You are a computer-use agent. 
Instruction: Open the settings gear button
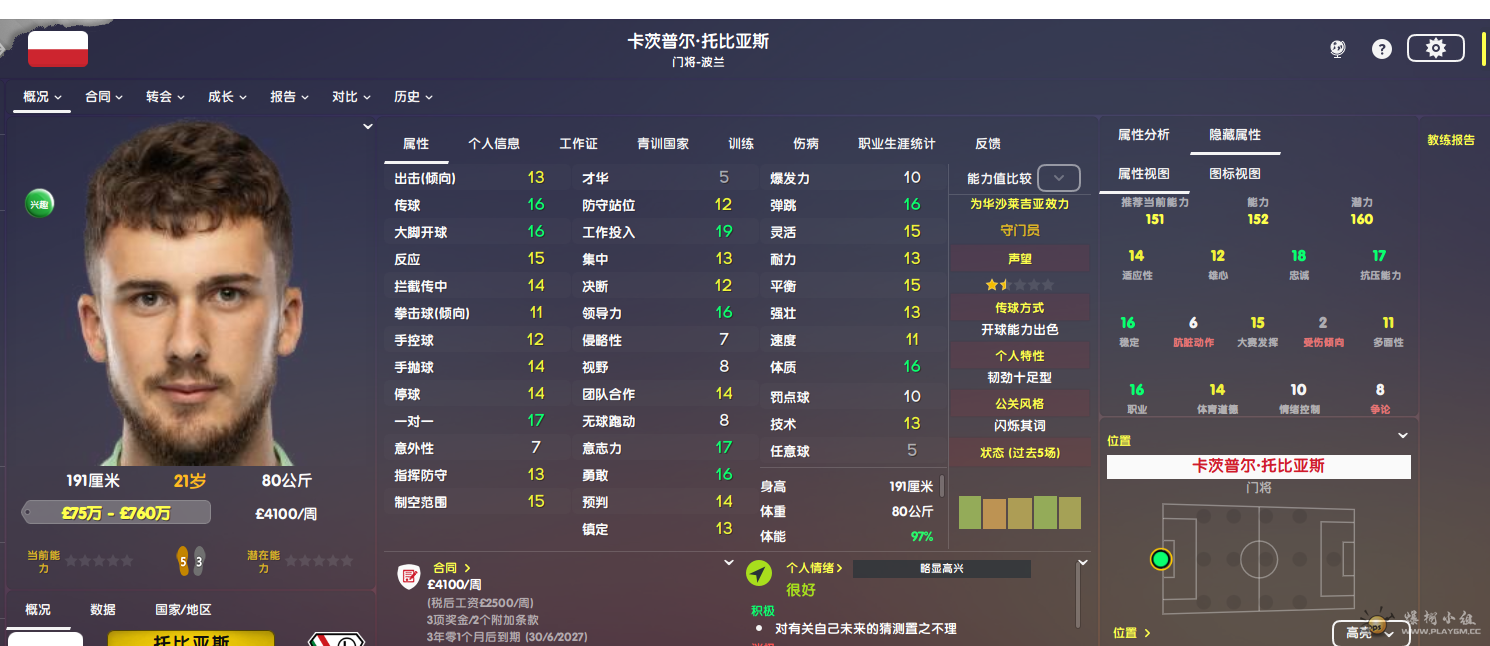point(1435,48)
